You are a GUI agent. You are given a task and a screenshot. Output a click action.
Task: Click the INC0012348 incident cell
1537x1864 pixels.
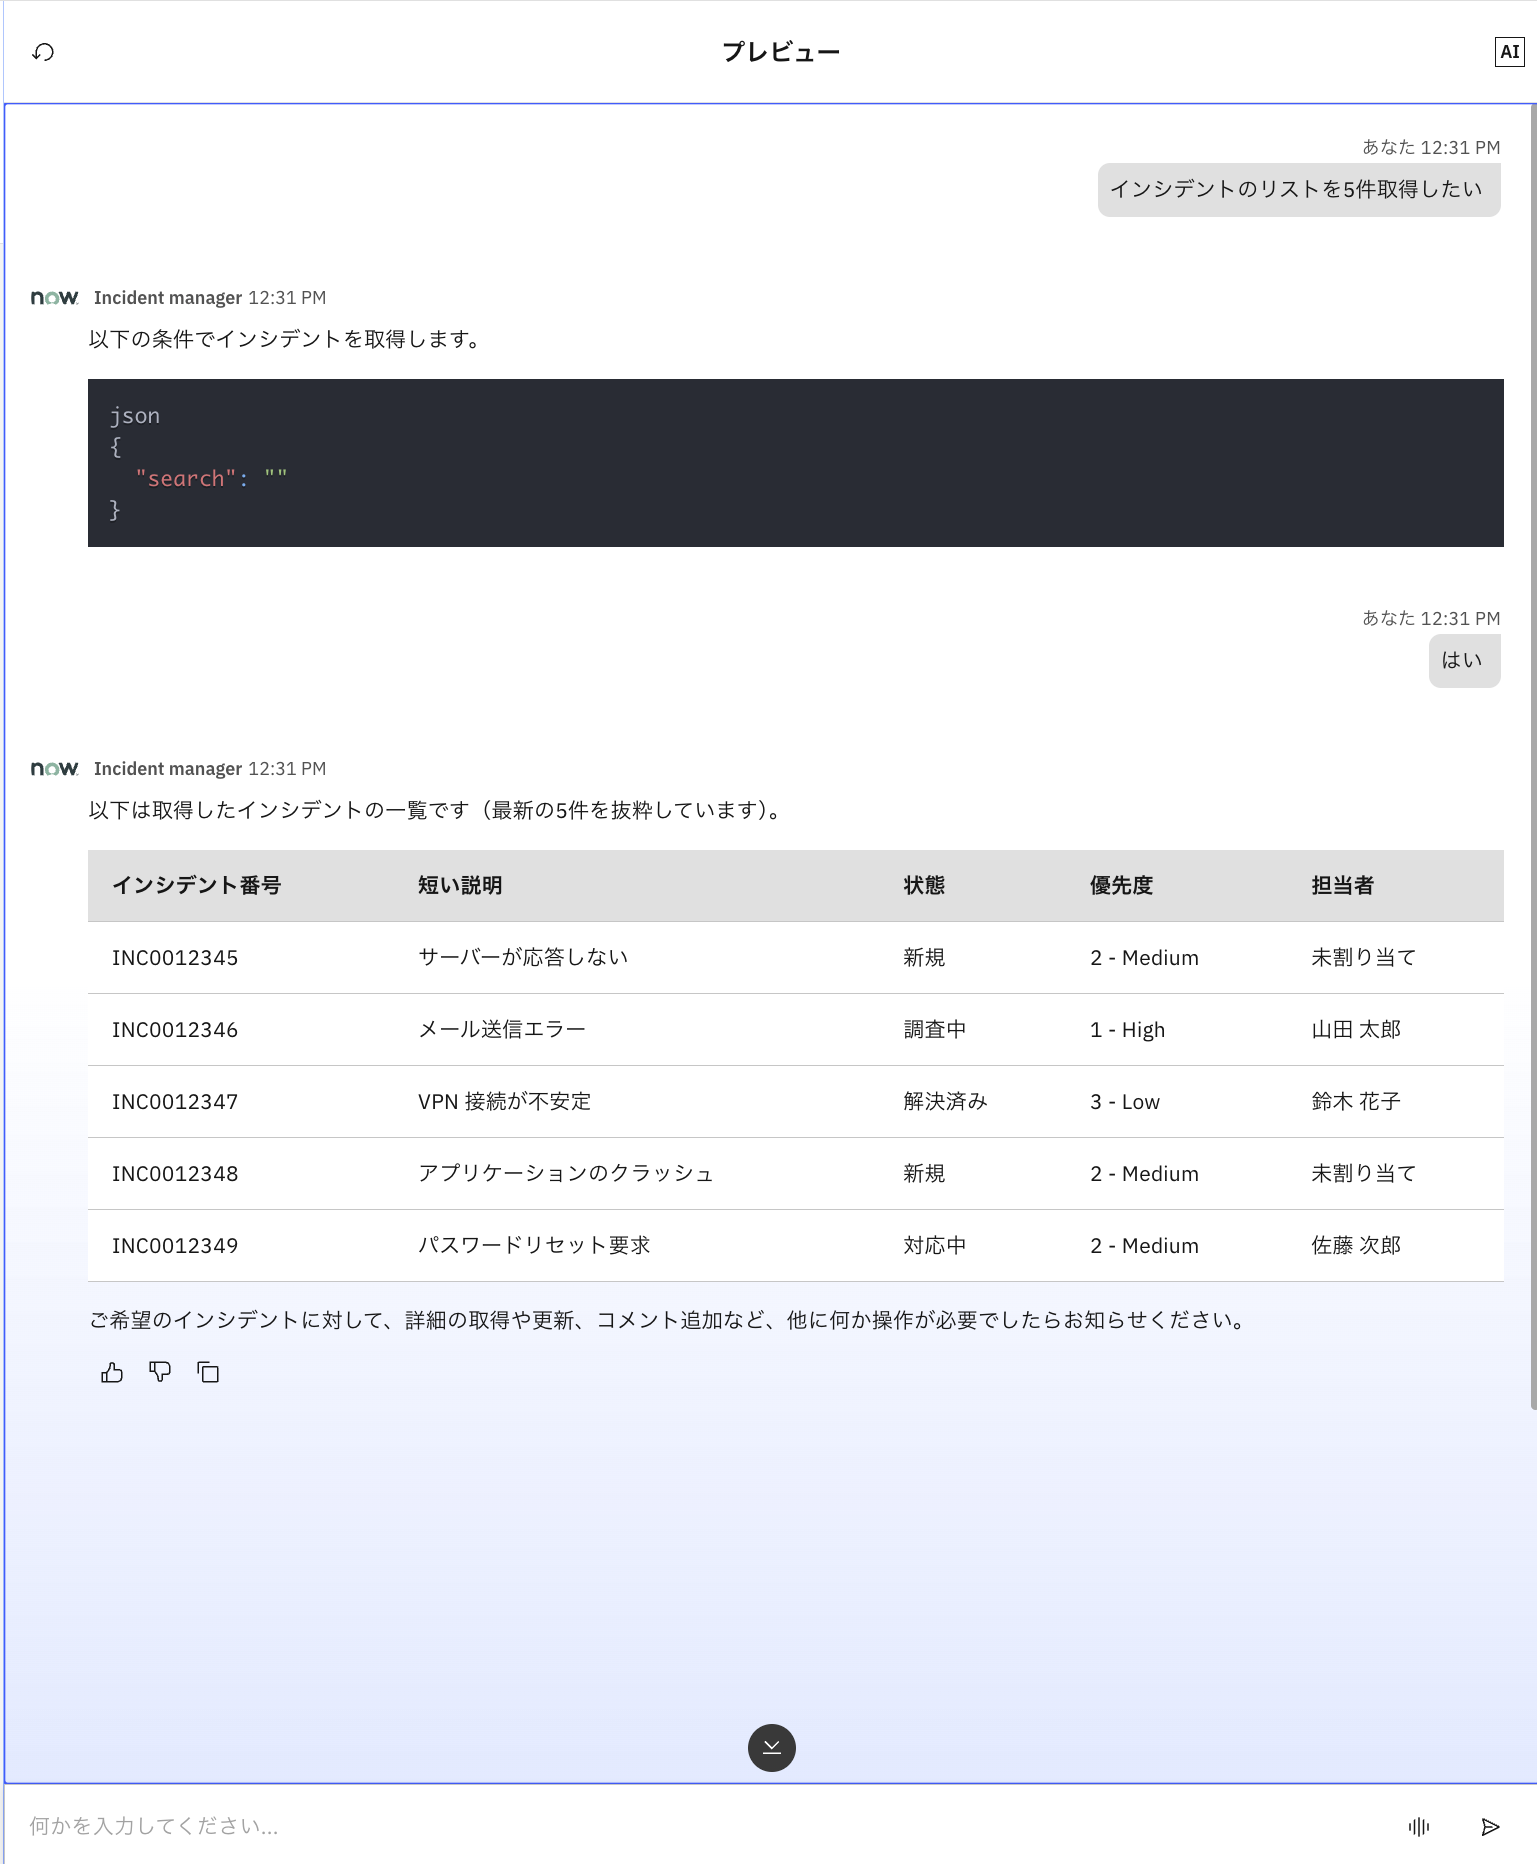pos(175,1174)
